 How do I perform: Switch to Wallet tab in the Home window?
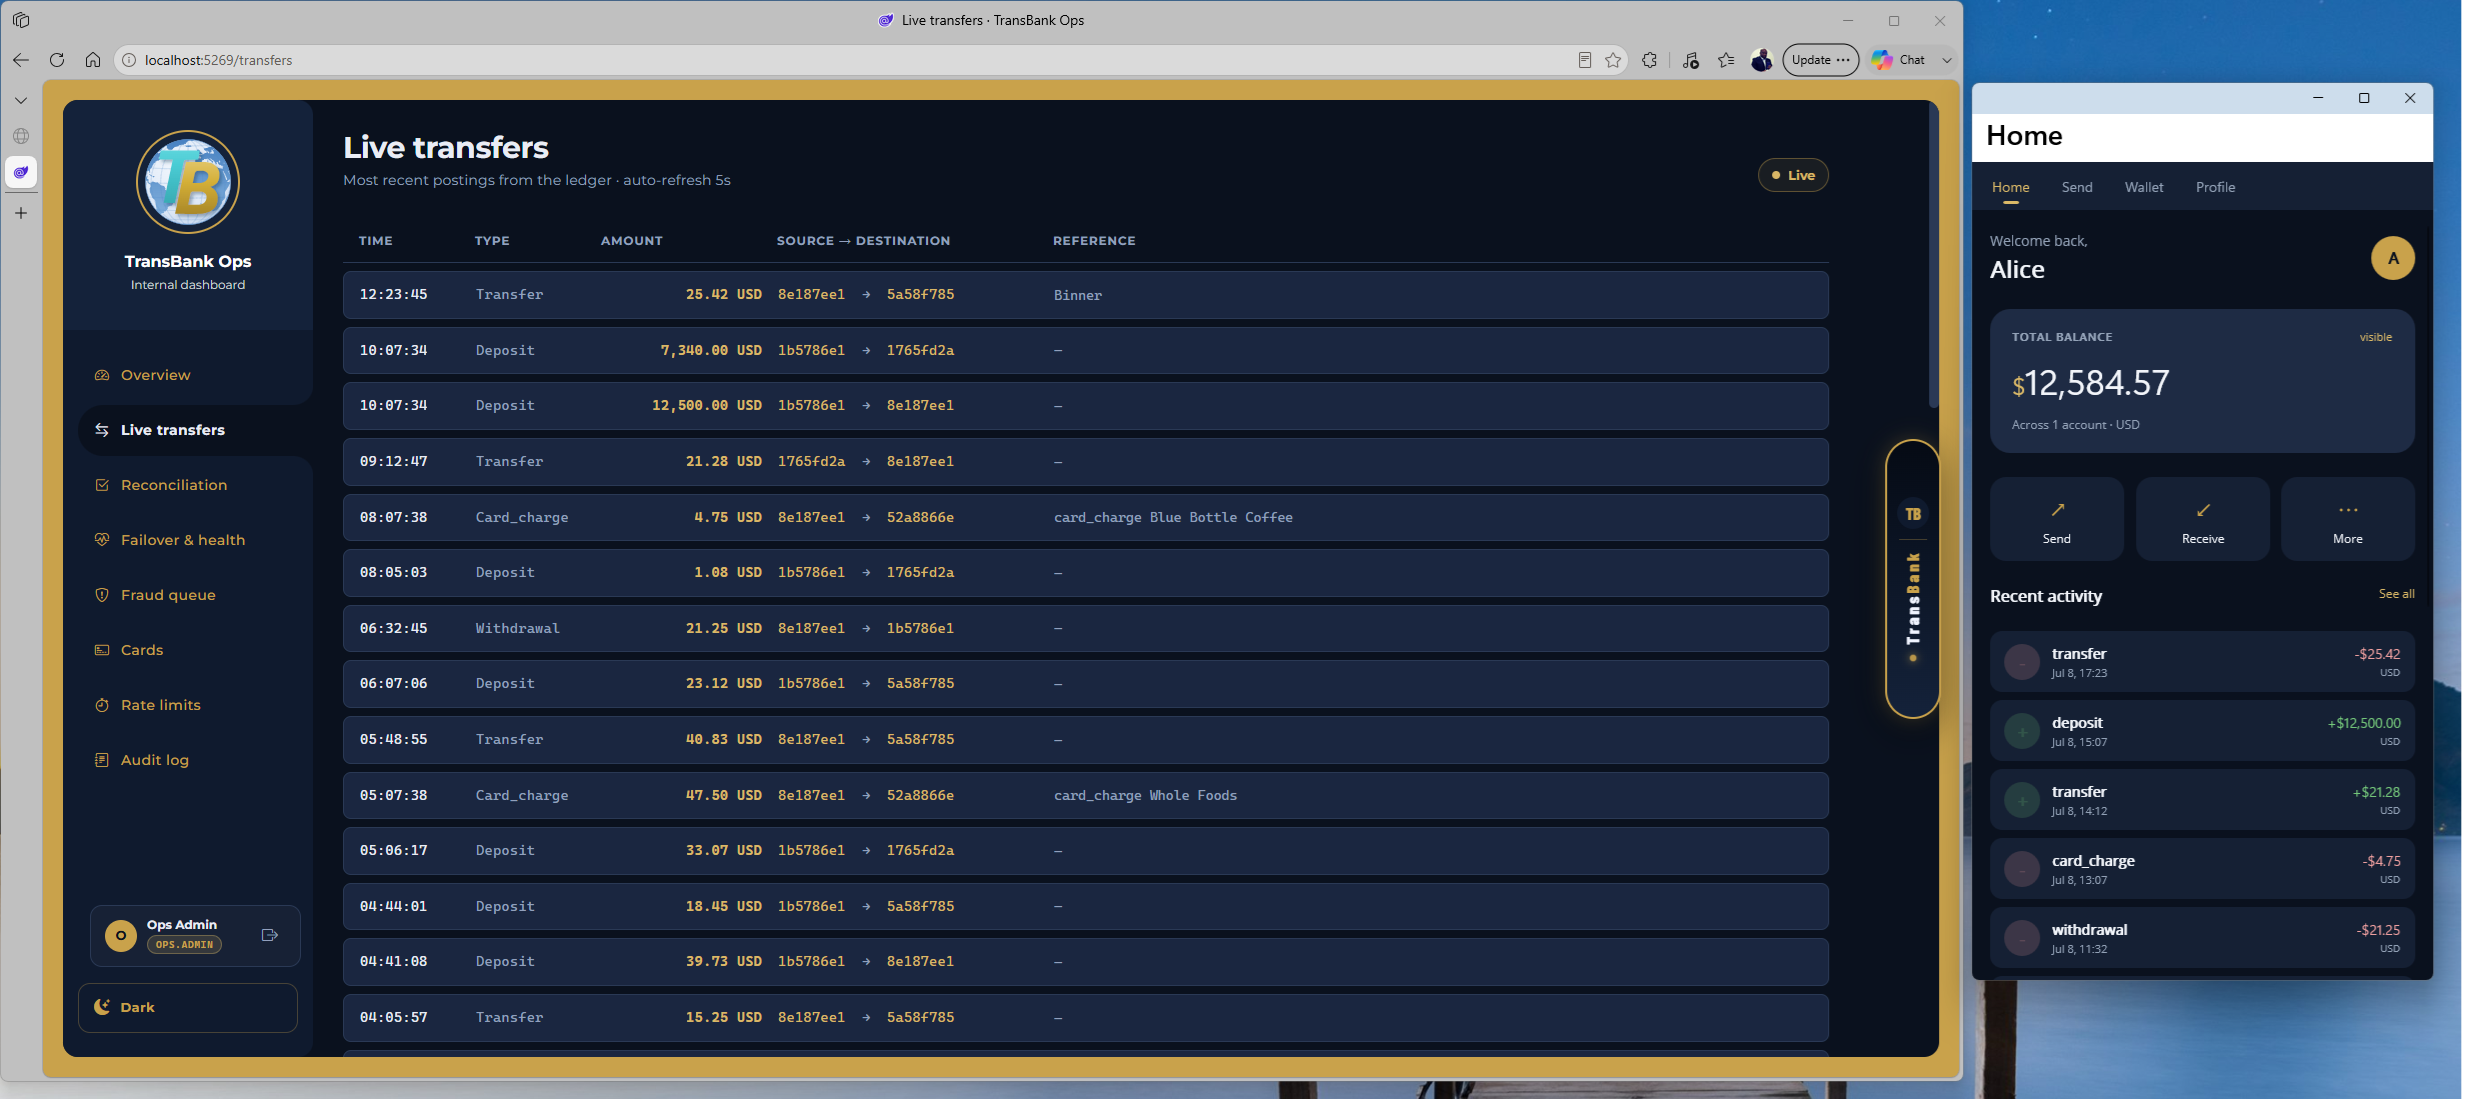(2144, 187)
